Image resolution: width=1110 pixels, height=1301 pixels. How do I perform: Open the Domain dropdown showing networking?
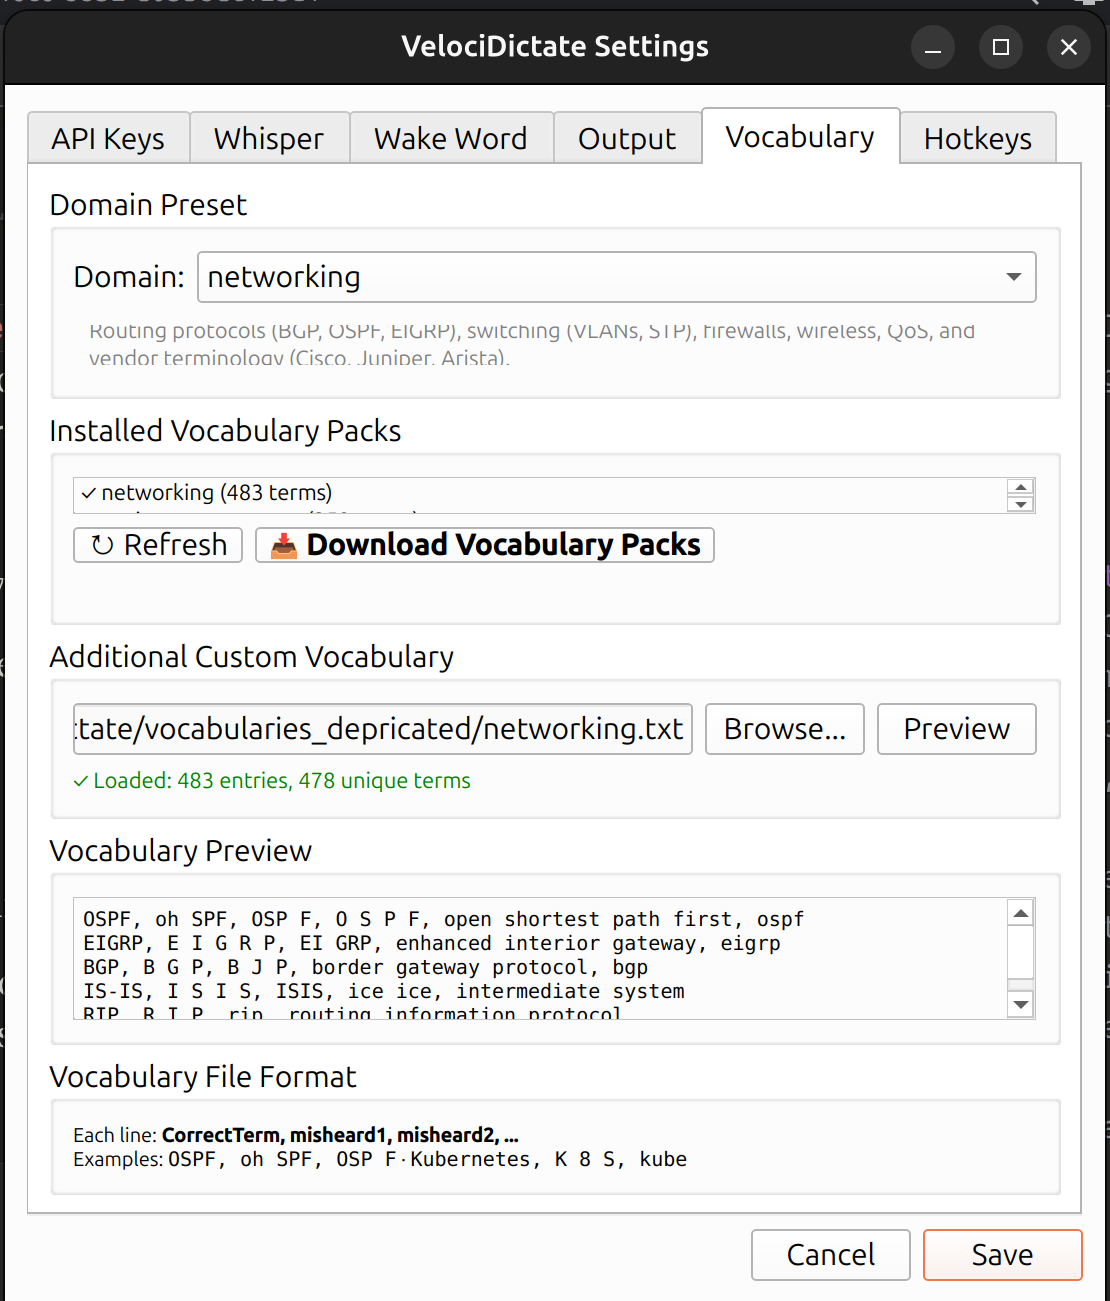pos(616,277)
